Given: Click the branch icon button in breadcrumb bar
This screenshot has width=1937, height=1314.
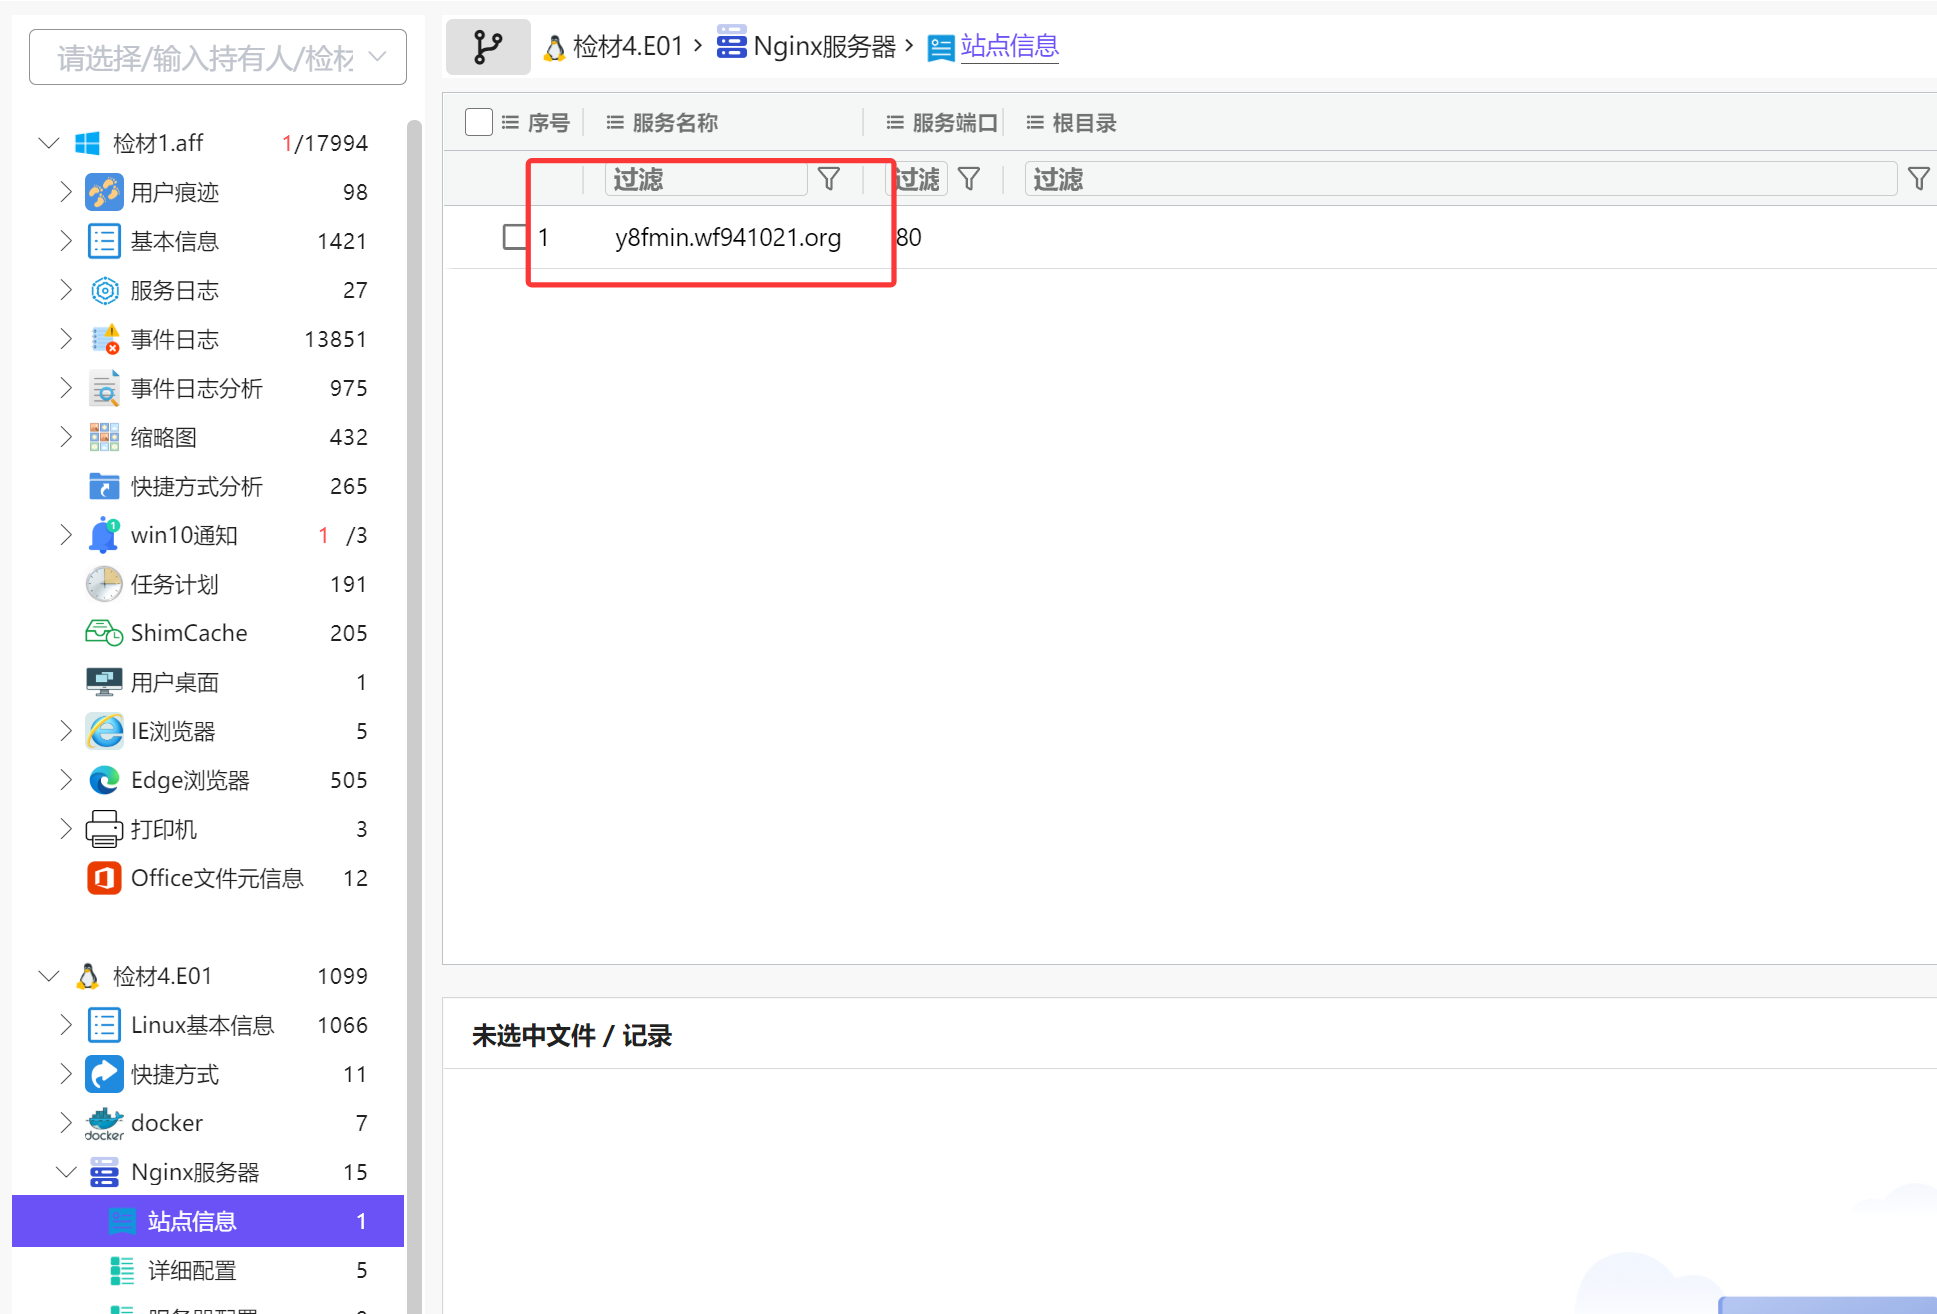Looking at the screenshot, I should tap(487, 47).
